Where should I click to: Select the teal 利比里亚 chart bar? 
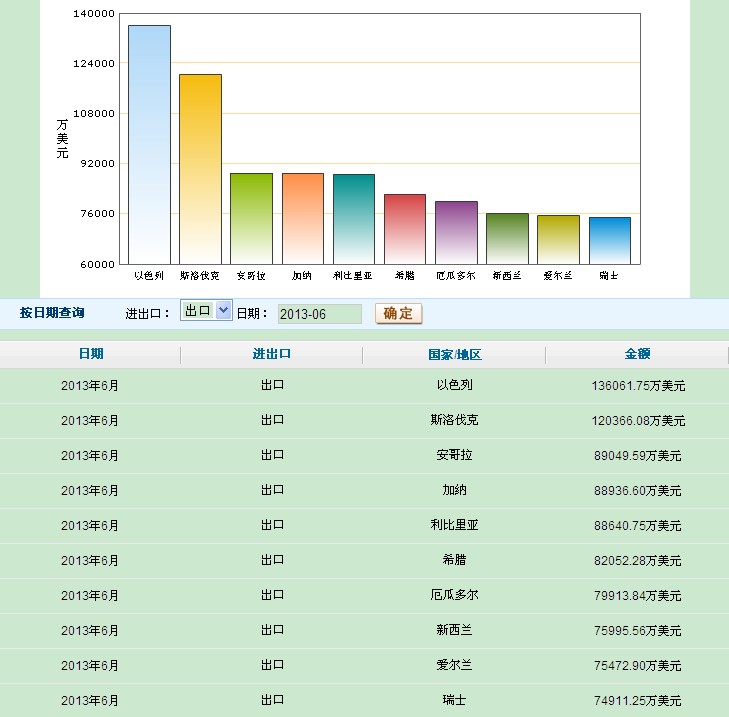pos(354,219)
